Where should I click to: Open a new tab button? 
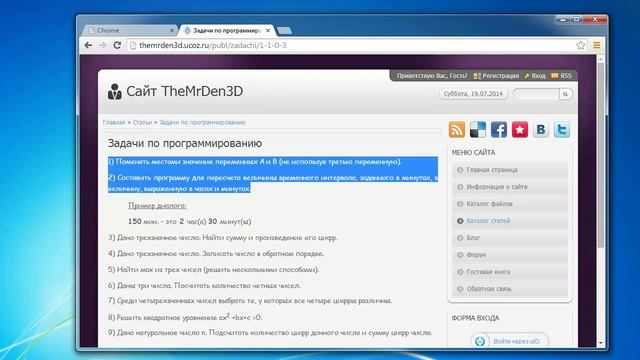284,31
